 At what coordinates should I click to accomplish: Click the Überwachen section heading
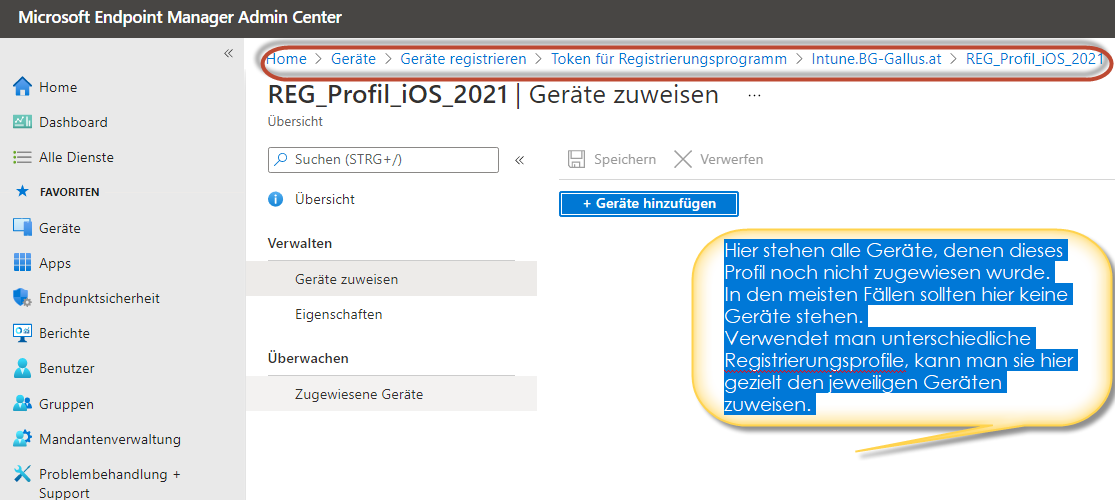coord(308,358)
